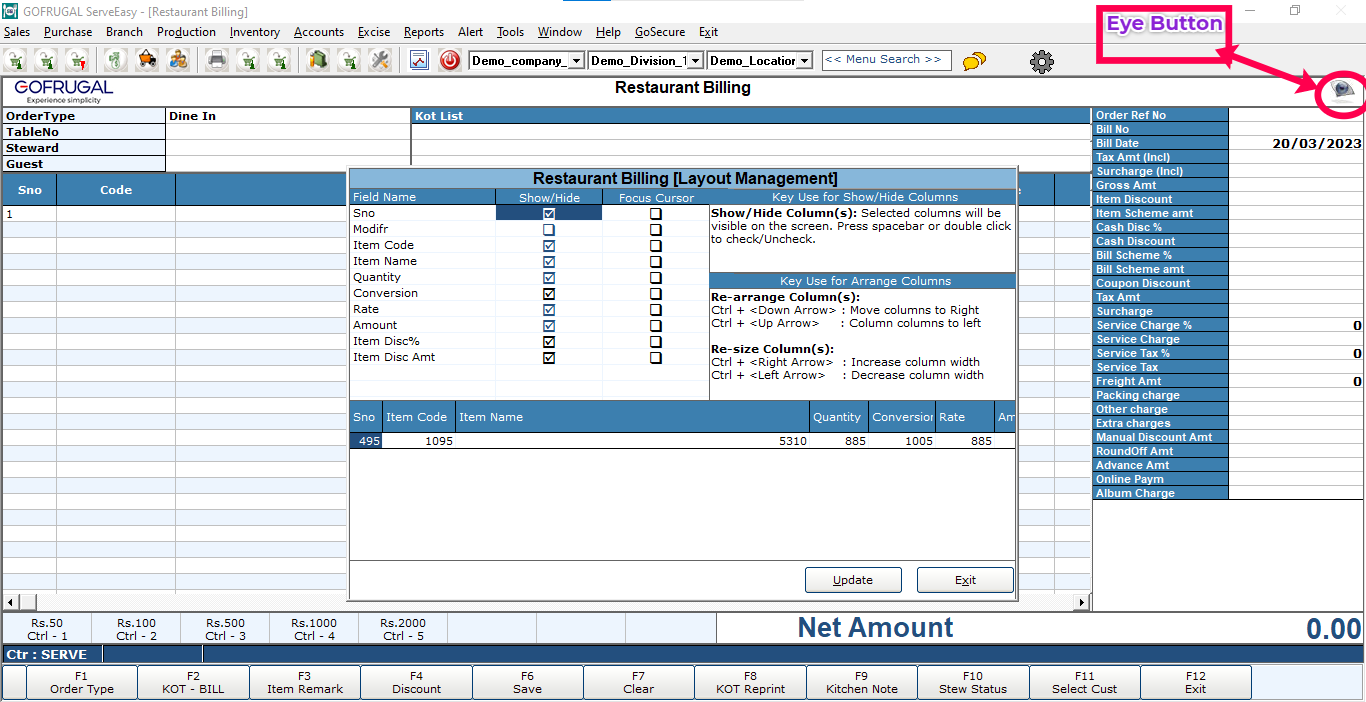Expand the Demo_Location dropdown

(804, 61)
